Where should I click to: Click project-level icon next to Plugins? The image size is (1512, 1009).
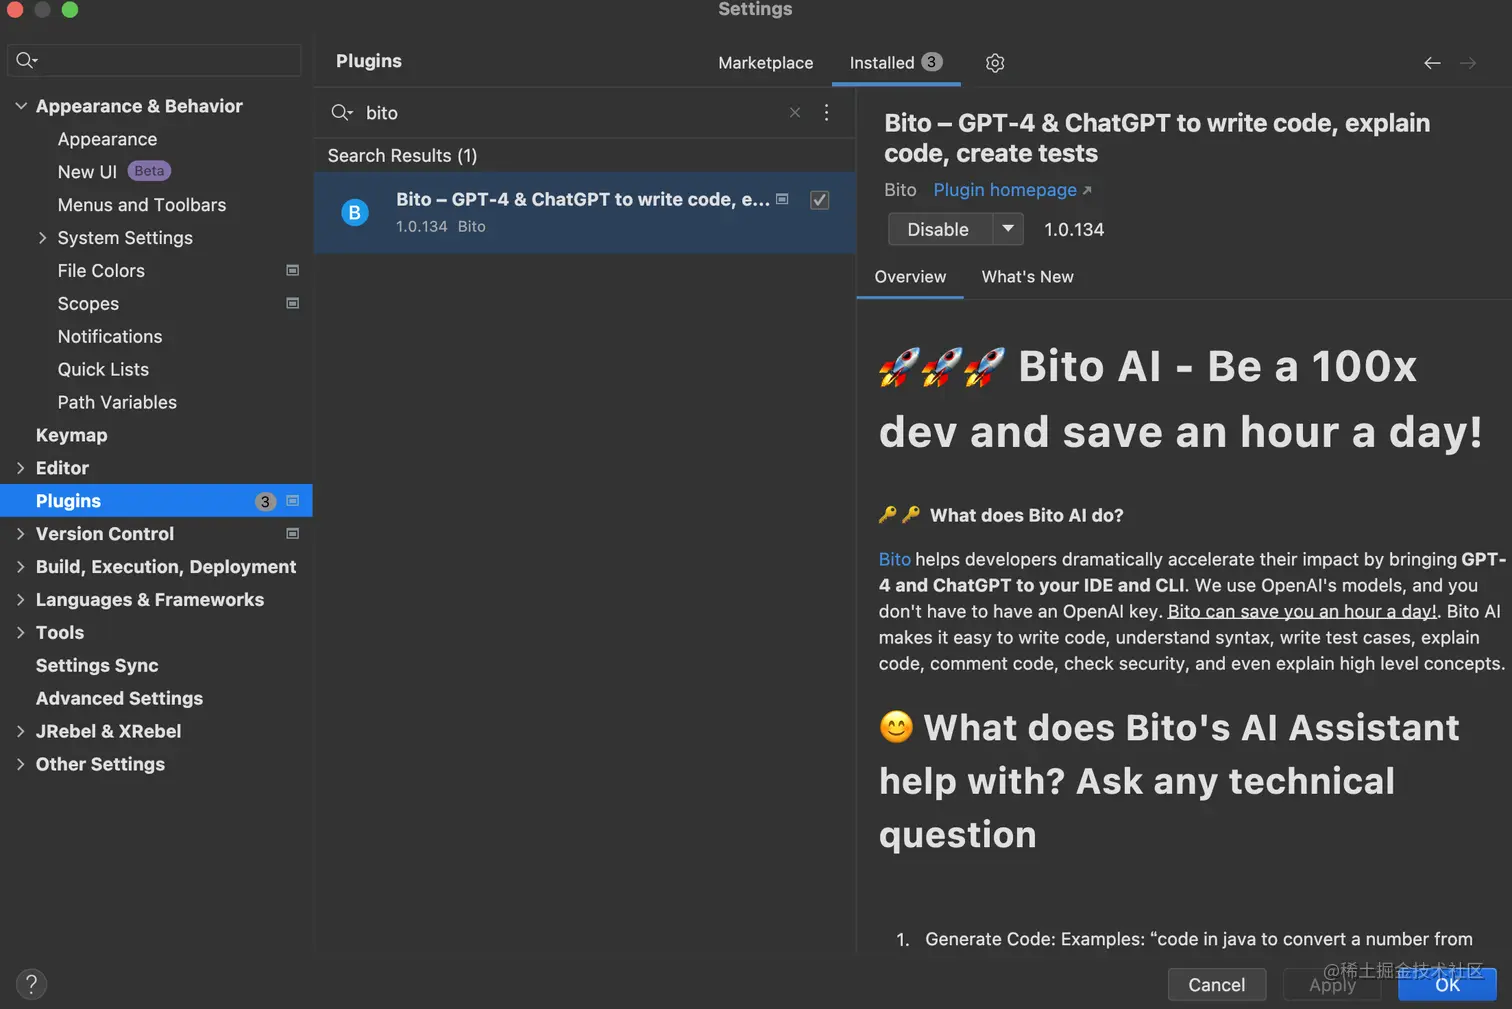293,500
